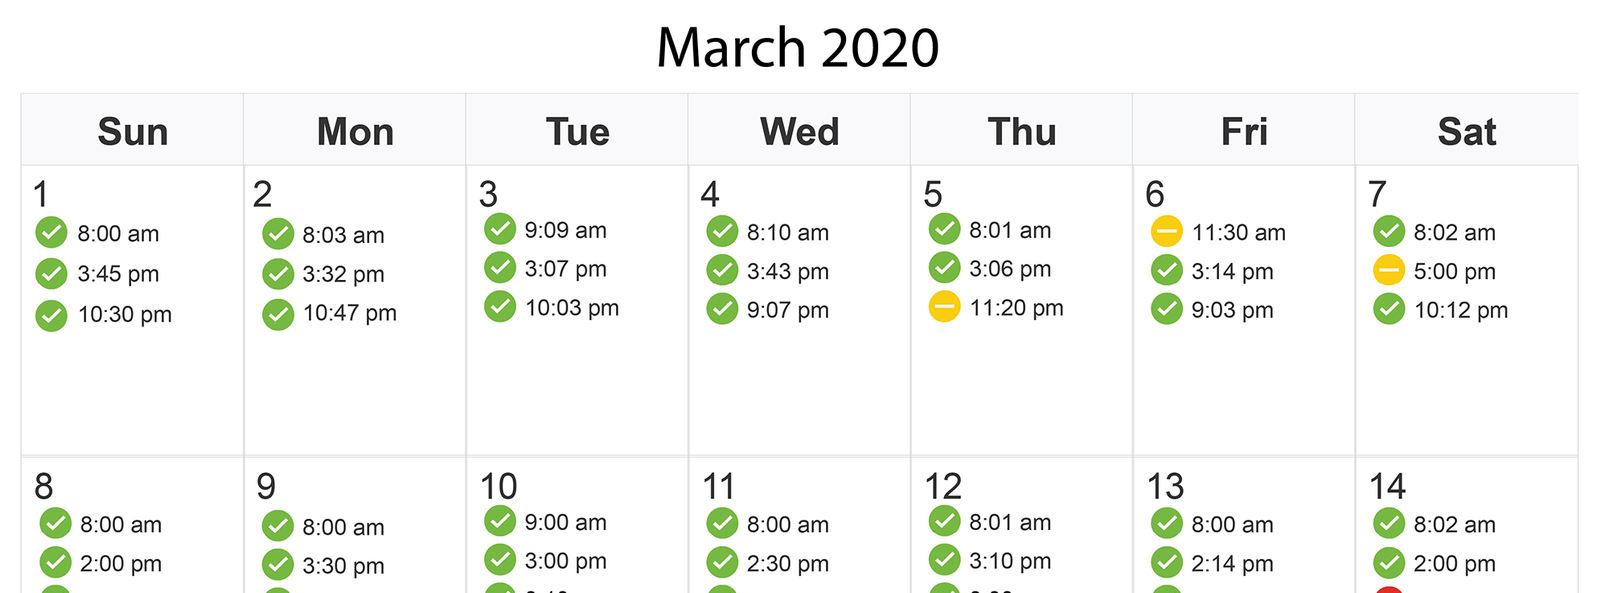
Task: Select the Wed column header
Action: coord(799,131)
